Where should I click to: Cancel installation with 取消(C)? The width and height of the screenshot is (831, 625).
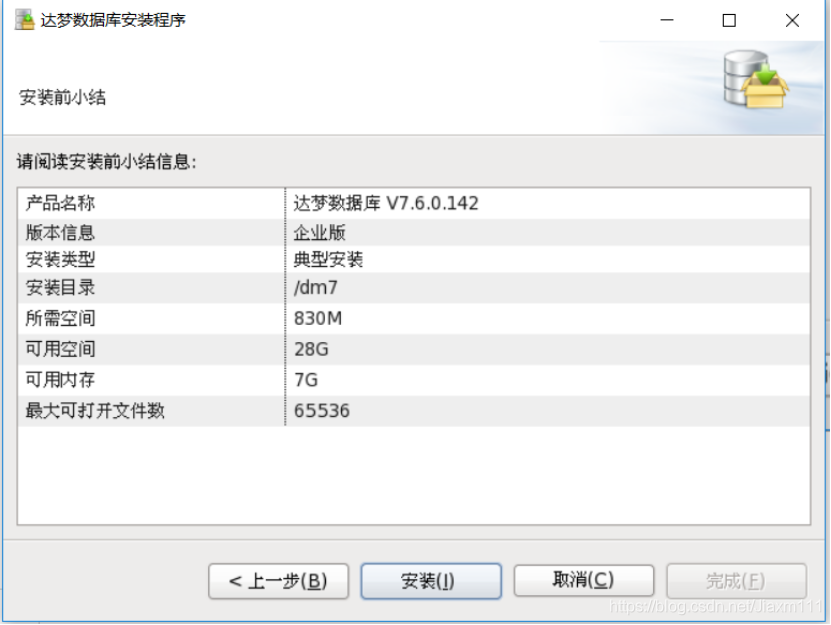pyautogui.click(x=584, y=580)
